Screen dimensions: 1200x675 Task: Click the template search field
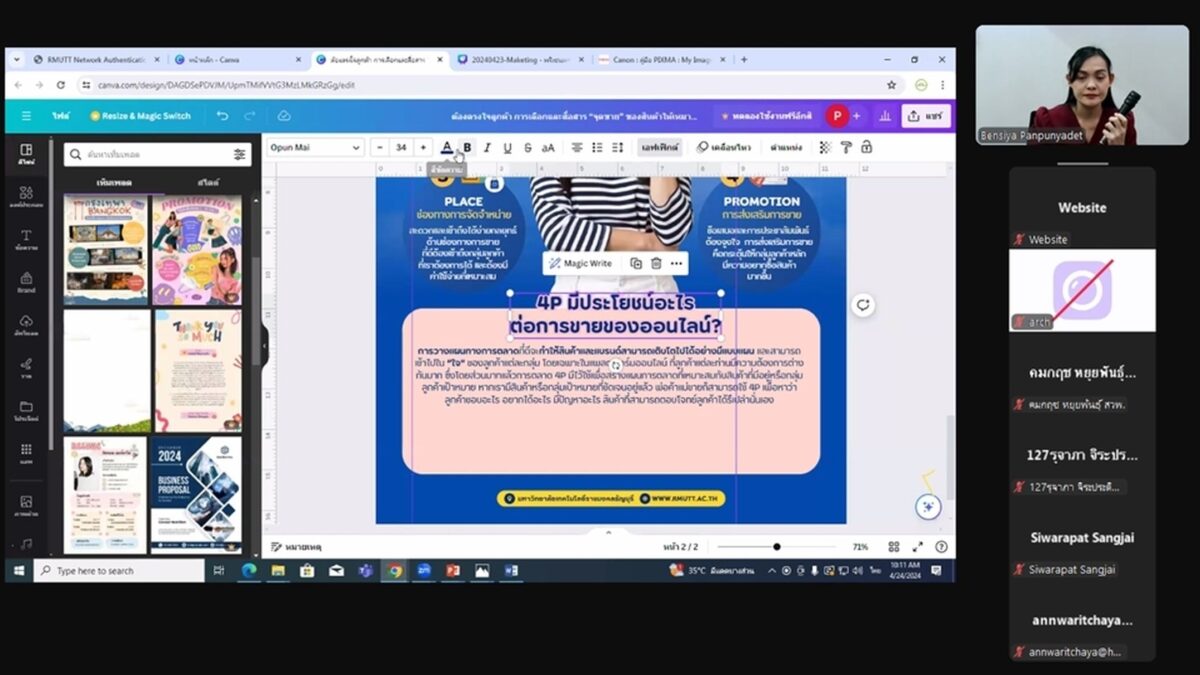(x=155, y=154)
